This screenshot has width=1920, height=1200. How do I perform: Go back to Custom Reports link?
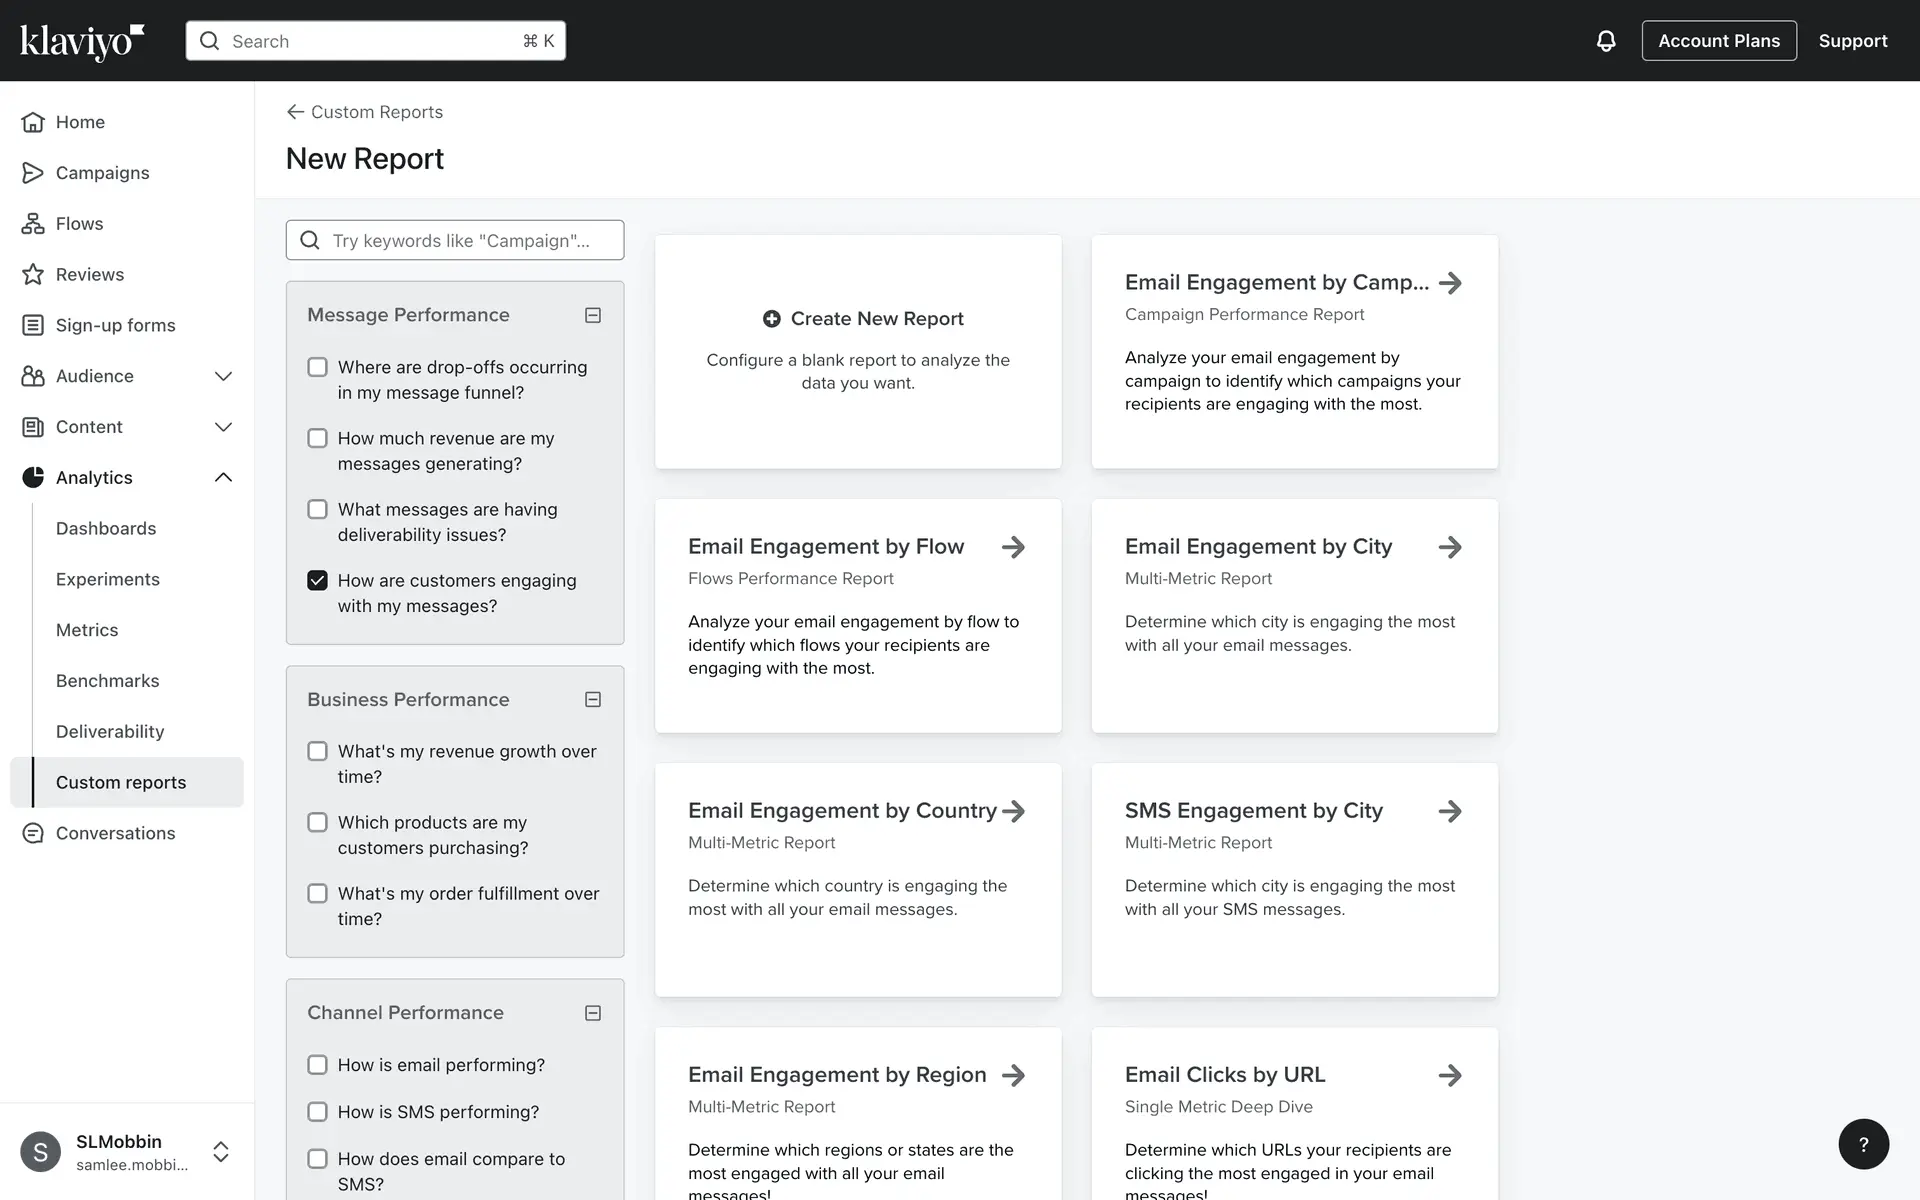(x=365, y=112)
